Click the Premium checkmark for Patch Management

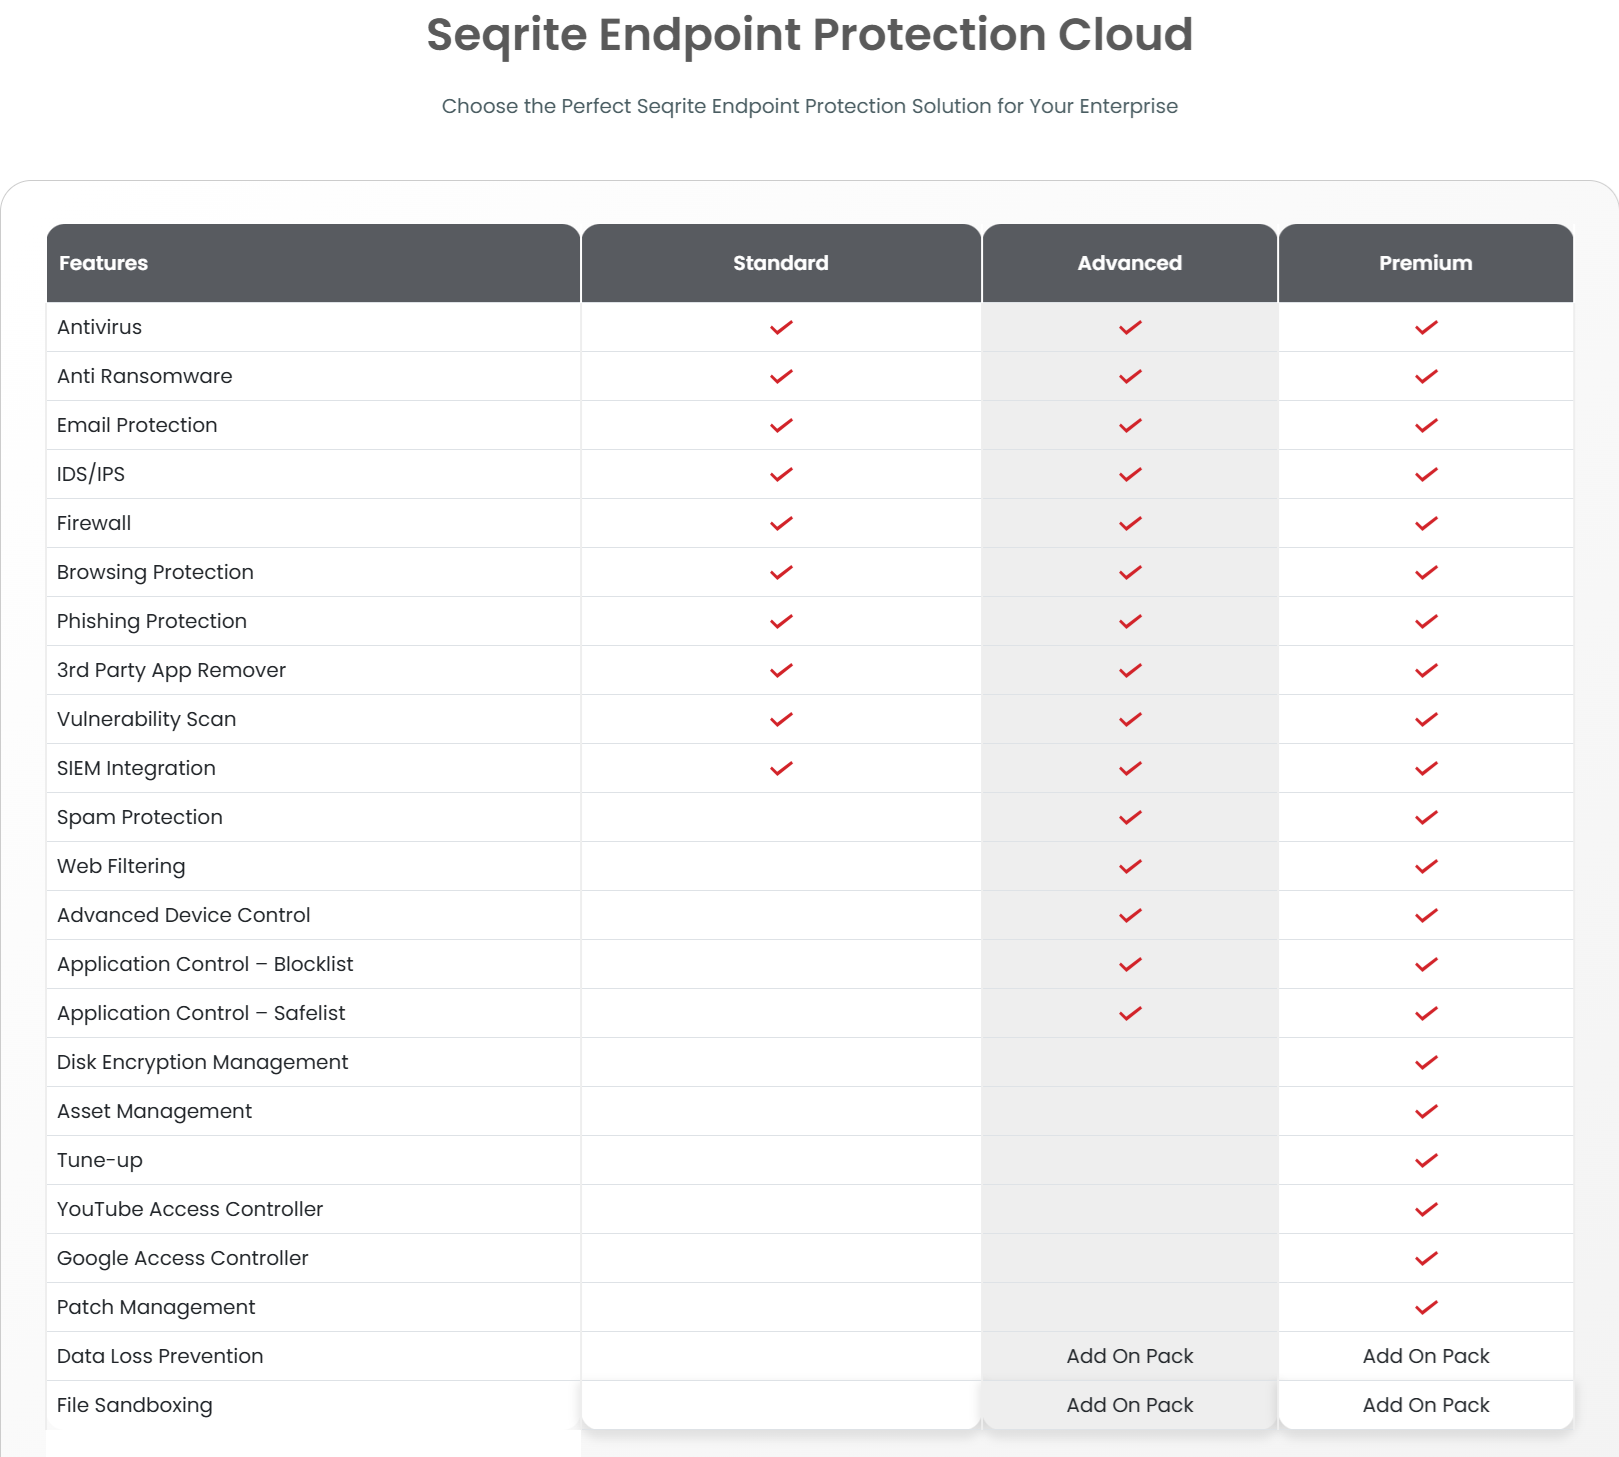tap(1426, 1307)
